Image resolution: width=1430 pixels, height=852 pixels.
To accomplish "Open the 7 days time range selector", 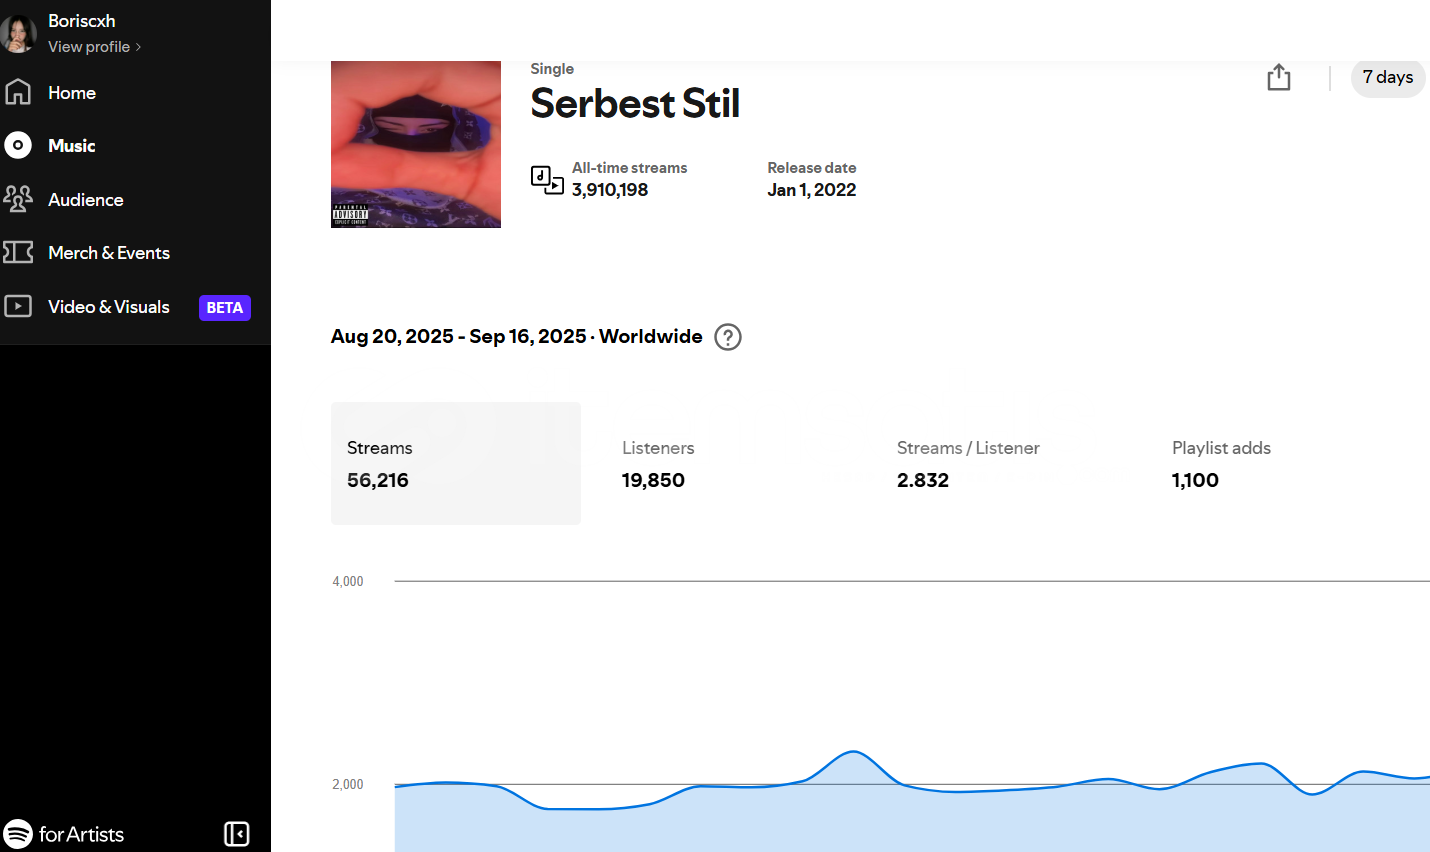I will click(x=1388, y=77).
